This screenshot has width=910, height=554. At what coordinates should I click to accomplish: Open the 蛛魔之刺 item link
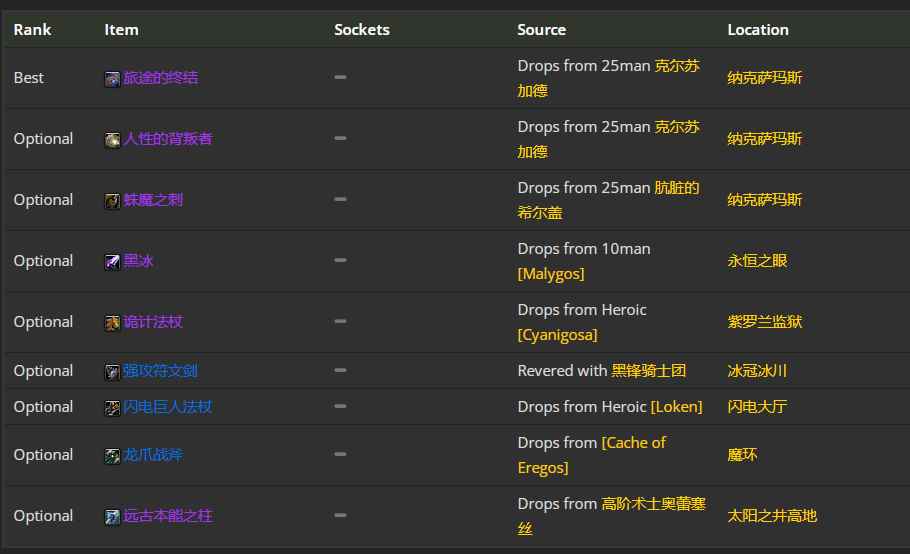click(x=153, y=200)
